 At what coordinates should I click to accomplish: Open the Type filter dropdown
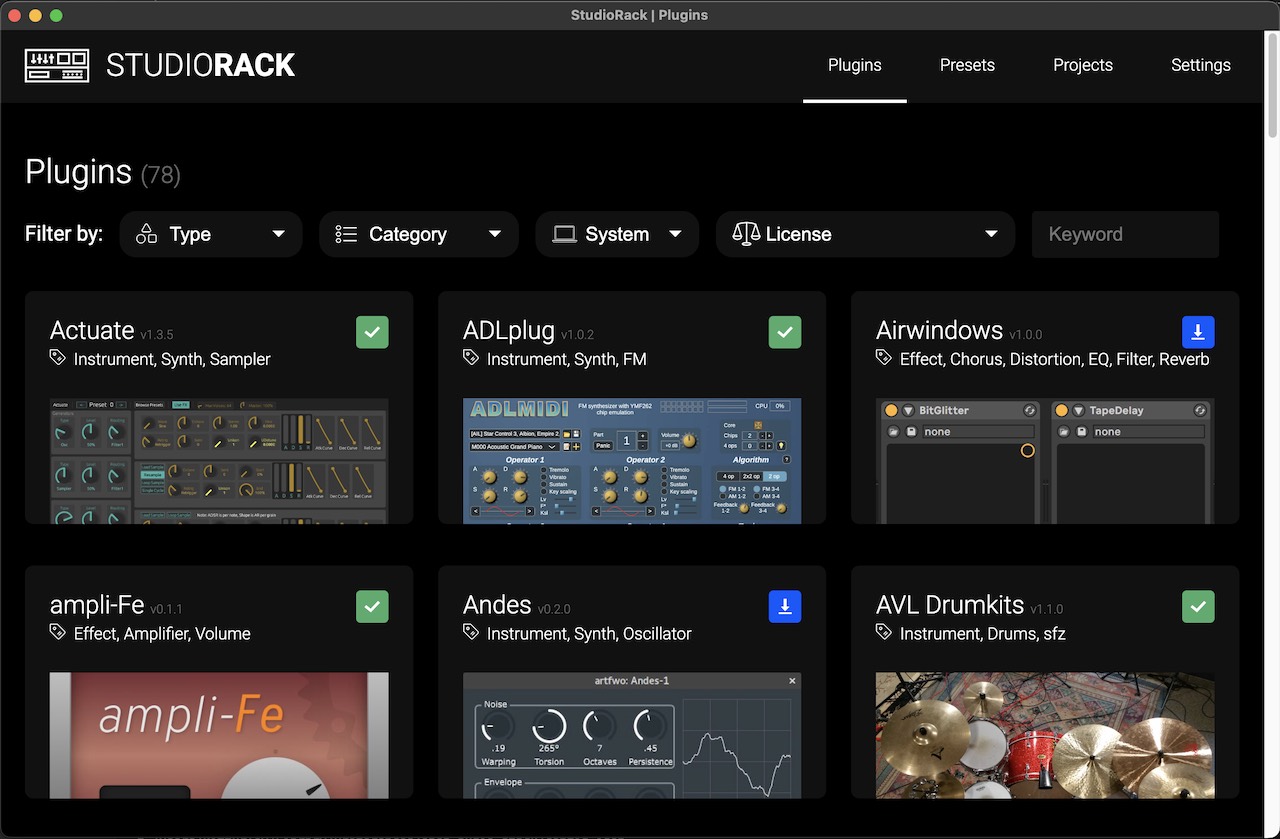(x=211, y=234)
